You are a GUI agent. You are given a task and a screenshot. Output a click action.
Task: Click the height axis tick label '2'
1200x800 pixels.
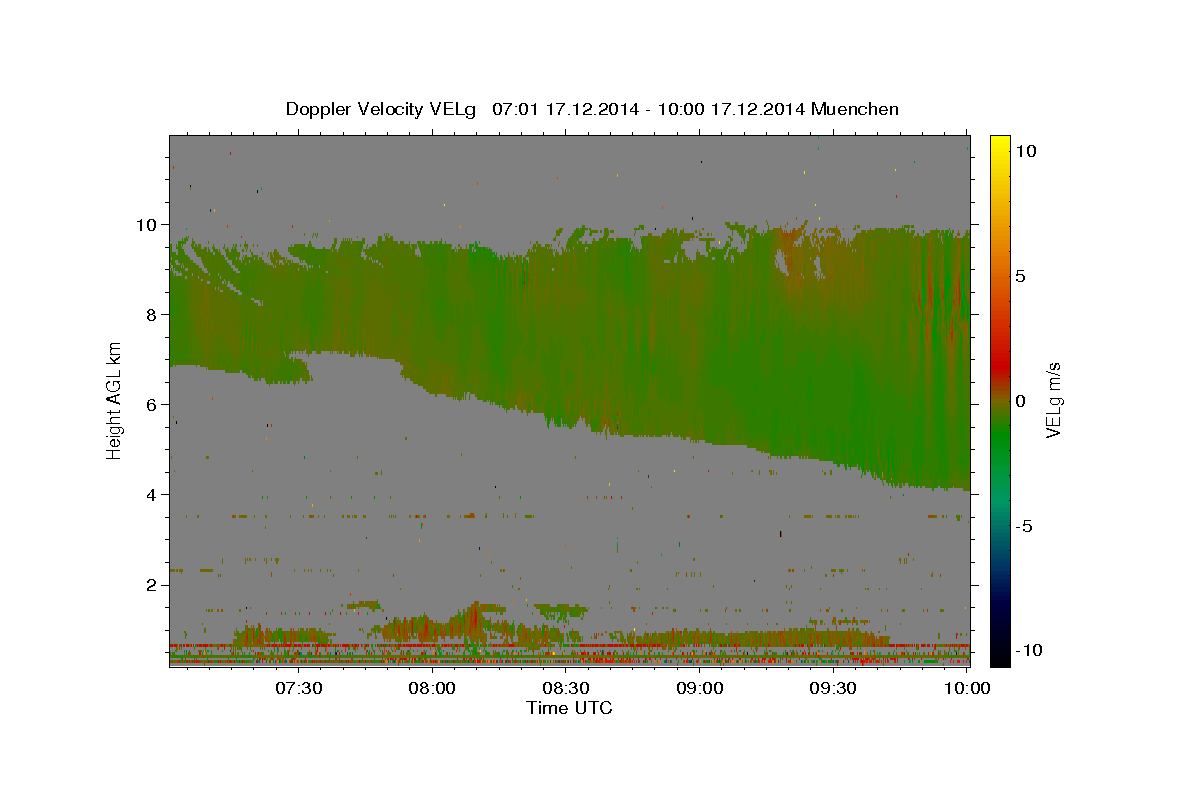coord(154,584)
